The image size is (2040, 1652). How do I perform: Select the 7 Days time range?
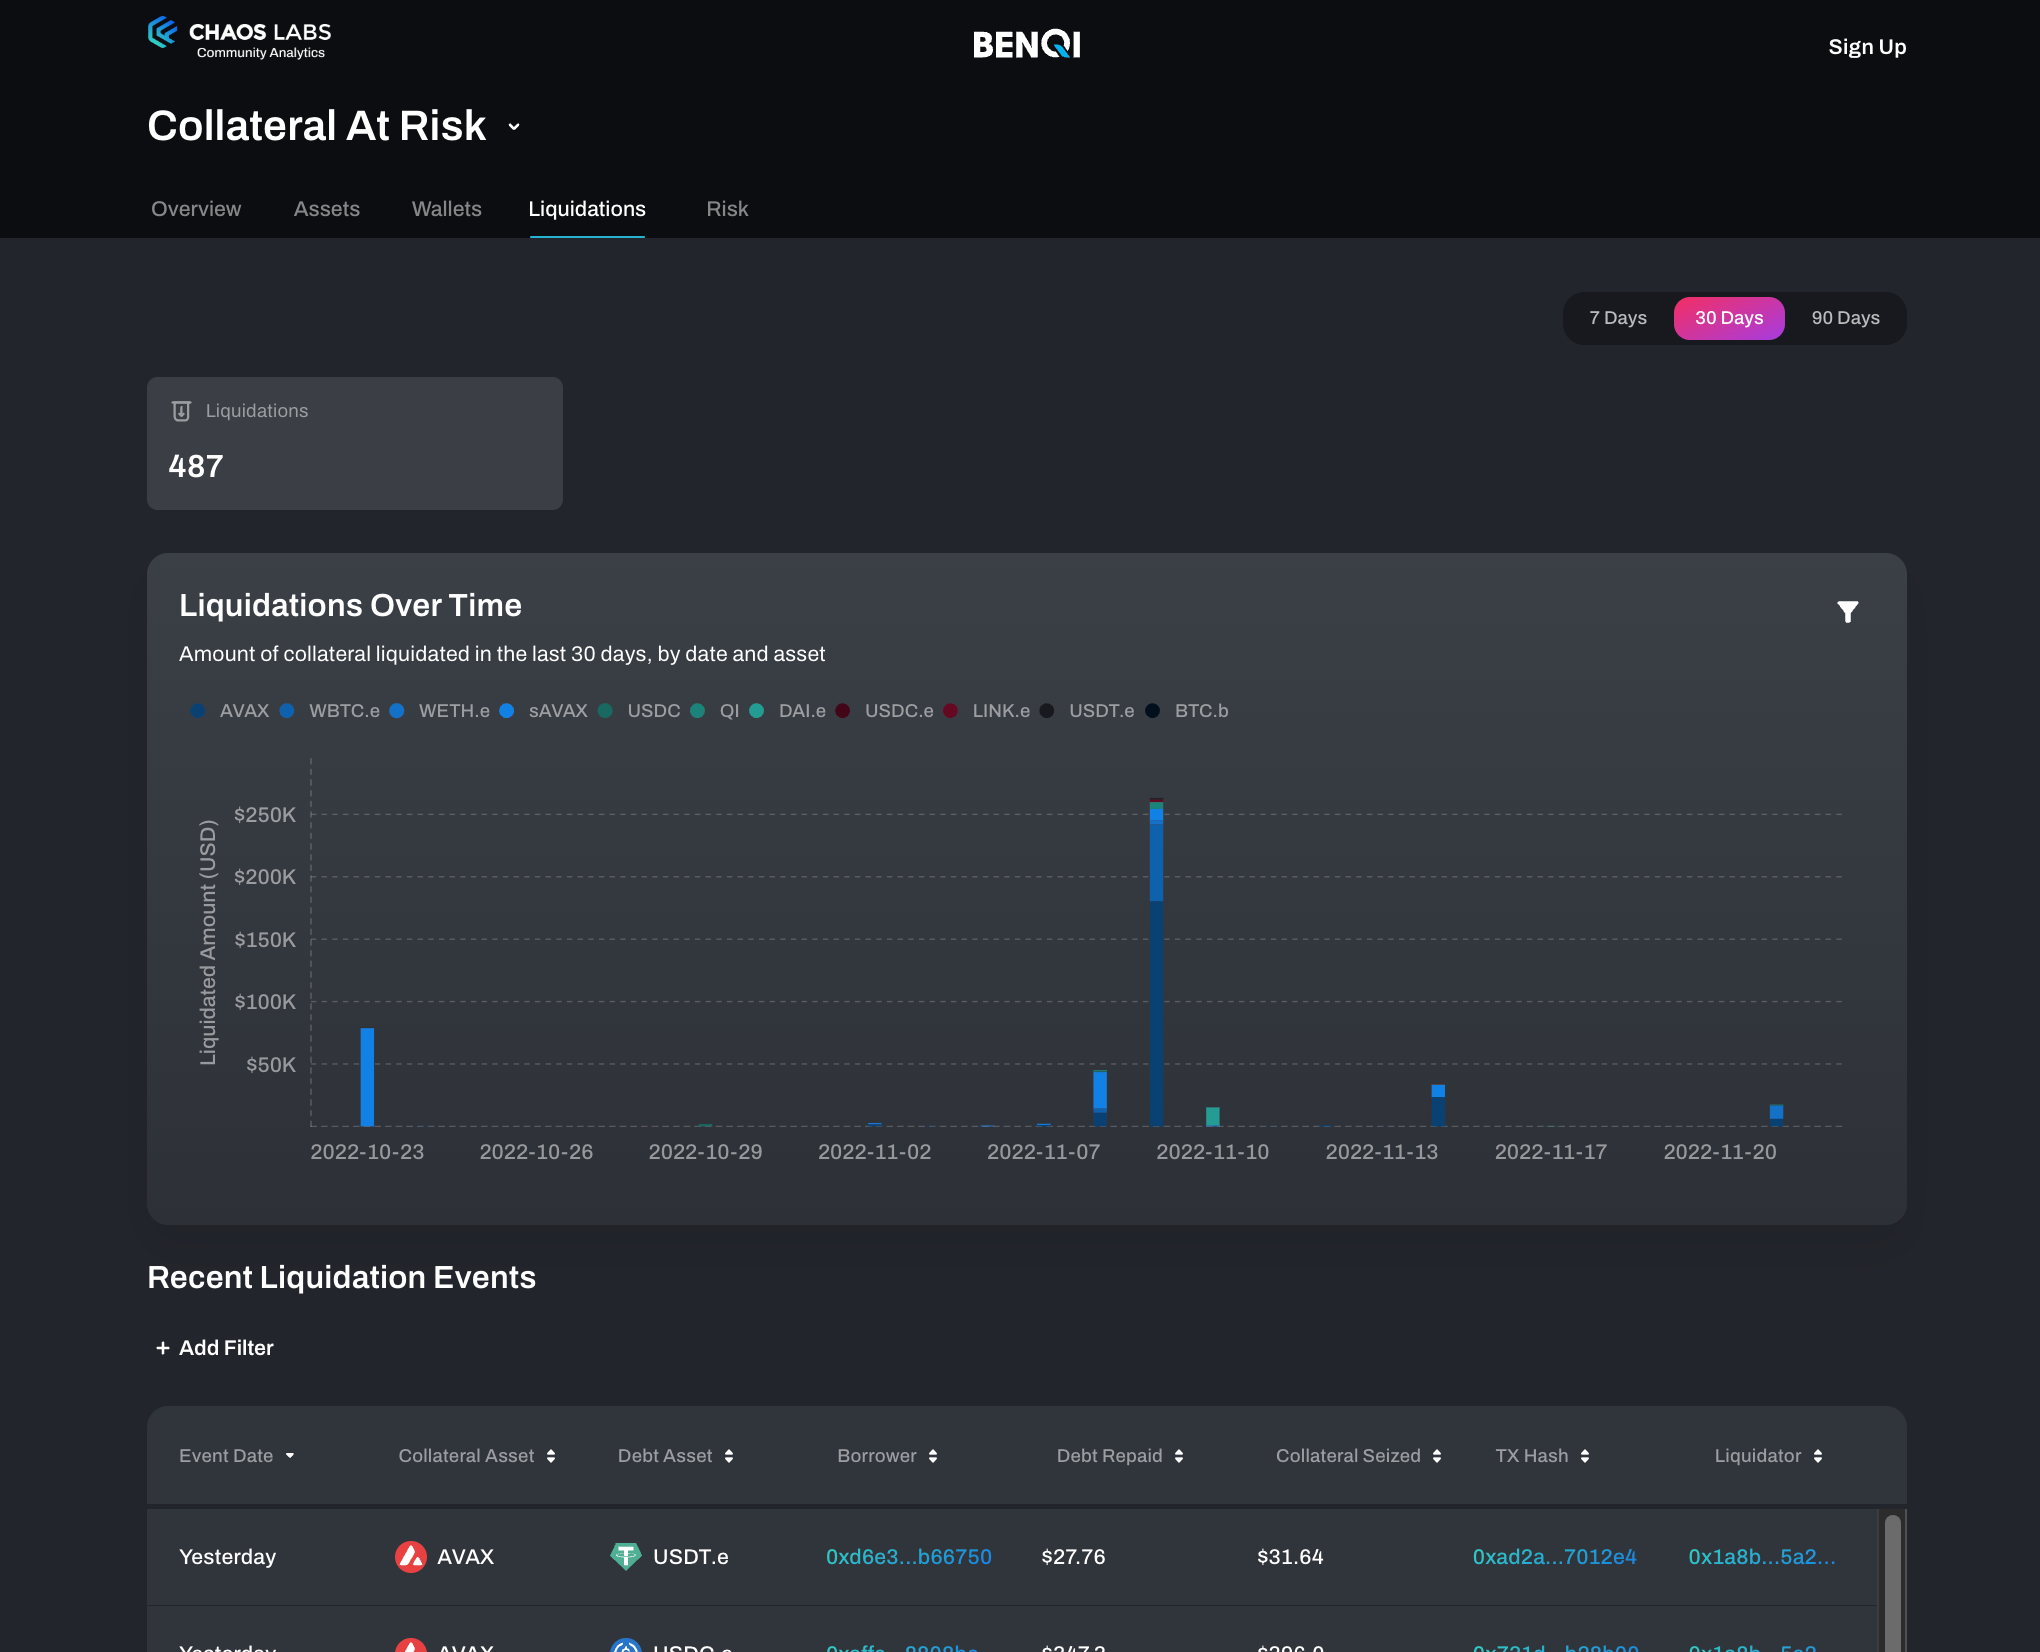tap(1617, 318)
